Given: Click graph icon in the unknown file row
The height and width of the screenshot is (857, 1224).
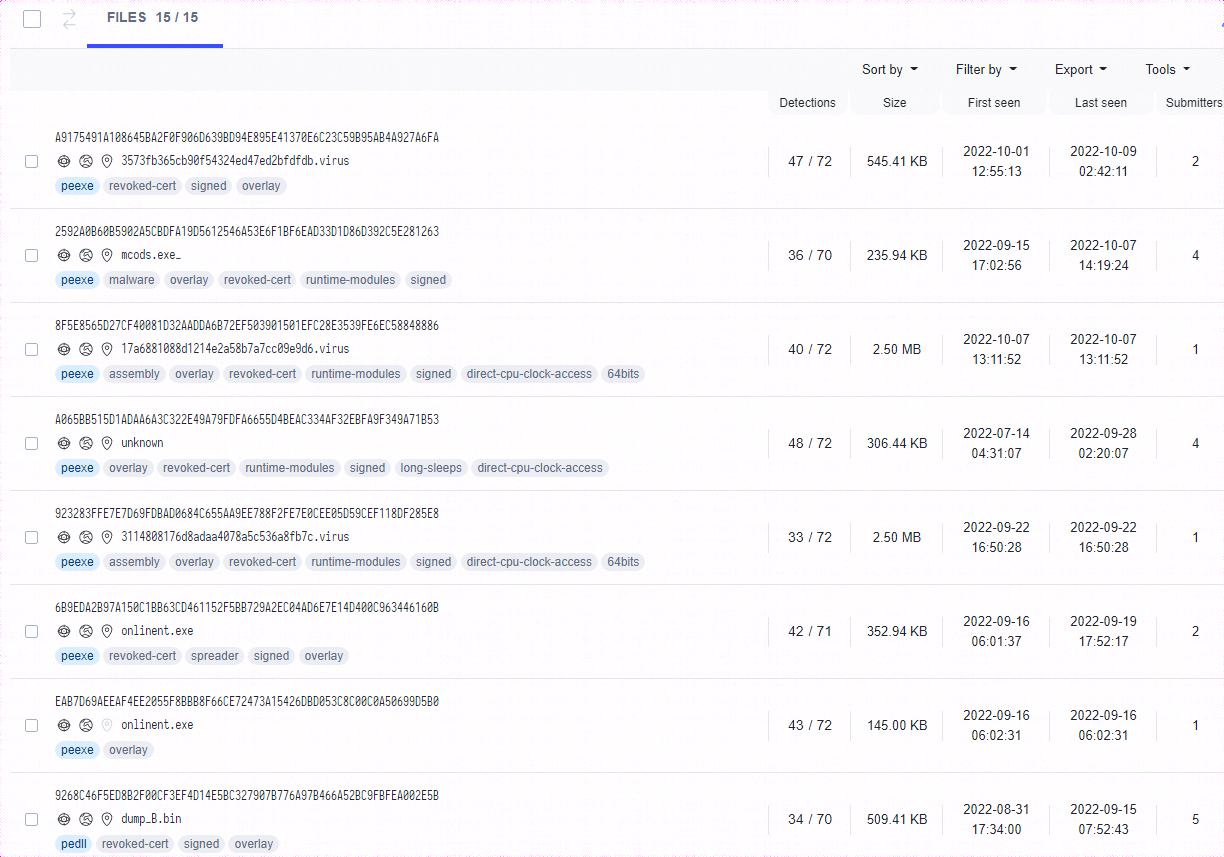Looking at the screenshot, I should [x=86, y=443].
